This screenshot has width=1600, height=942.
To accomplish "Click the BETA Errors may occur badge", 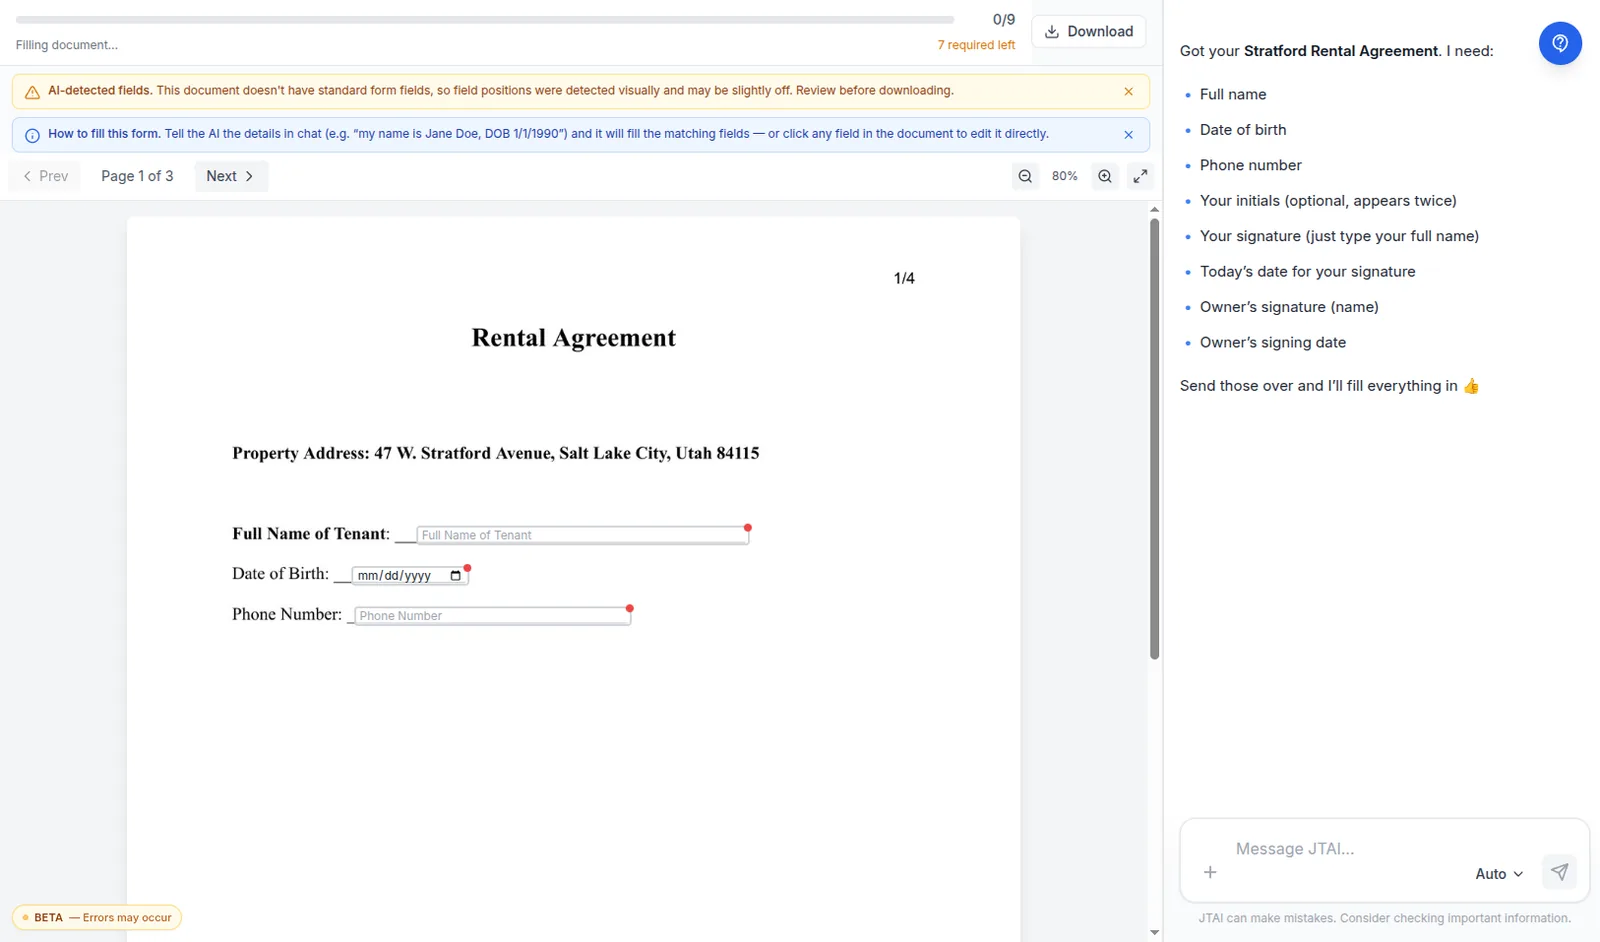I will 97,918.
